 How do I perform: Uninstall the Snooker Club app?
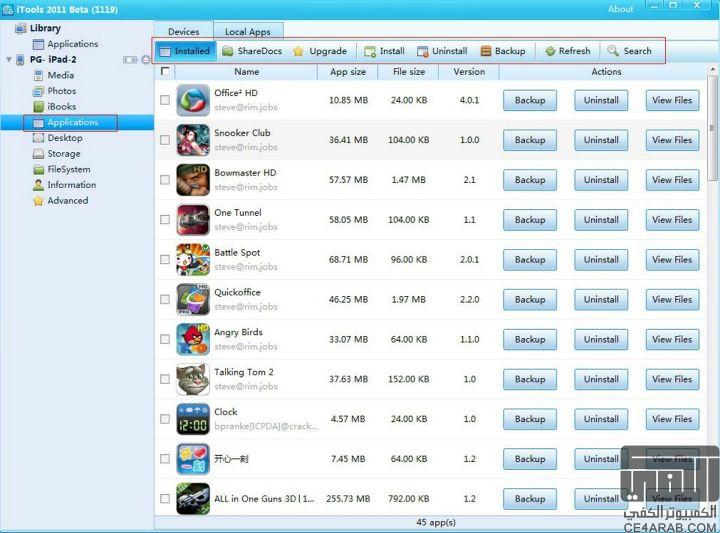[x=601, y=140]
